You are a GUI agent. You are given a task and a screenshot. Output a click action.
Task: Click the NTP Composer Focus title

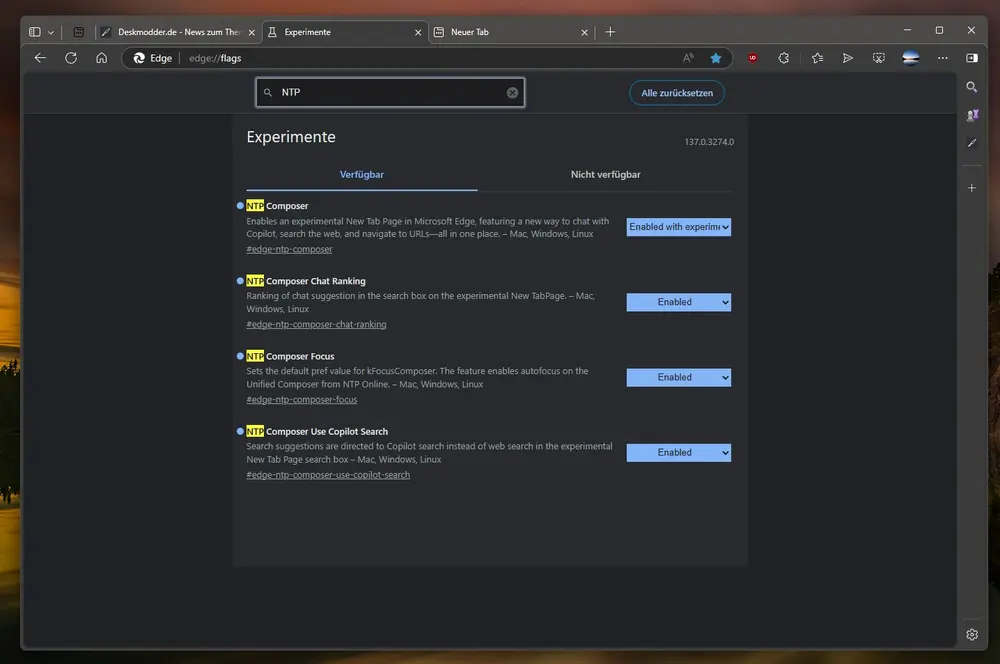pyautogui.click(x=290, y=357)
